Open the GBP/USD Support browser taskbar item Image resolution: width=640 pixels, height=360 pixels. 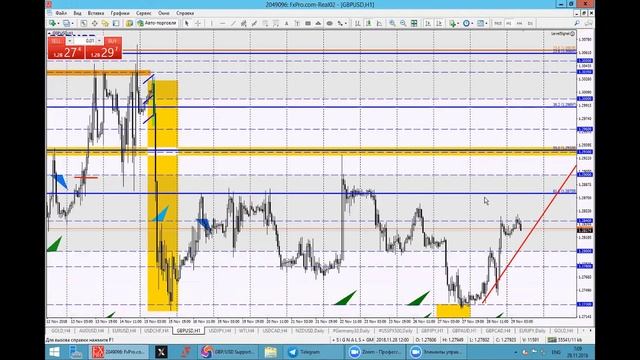(x=229, y=351)
